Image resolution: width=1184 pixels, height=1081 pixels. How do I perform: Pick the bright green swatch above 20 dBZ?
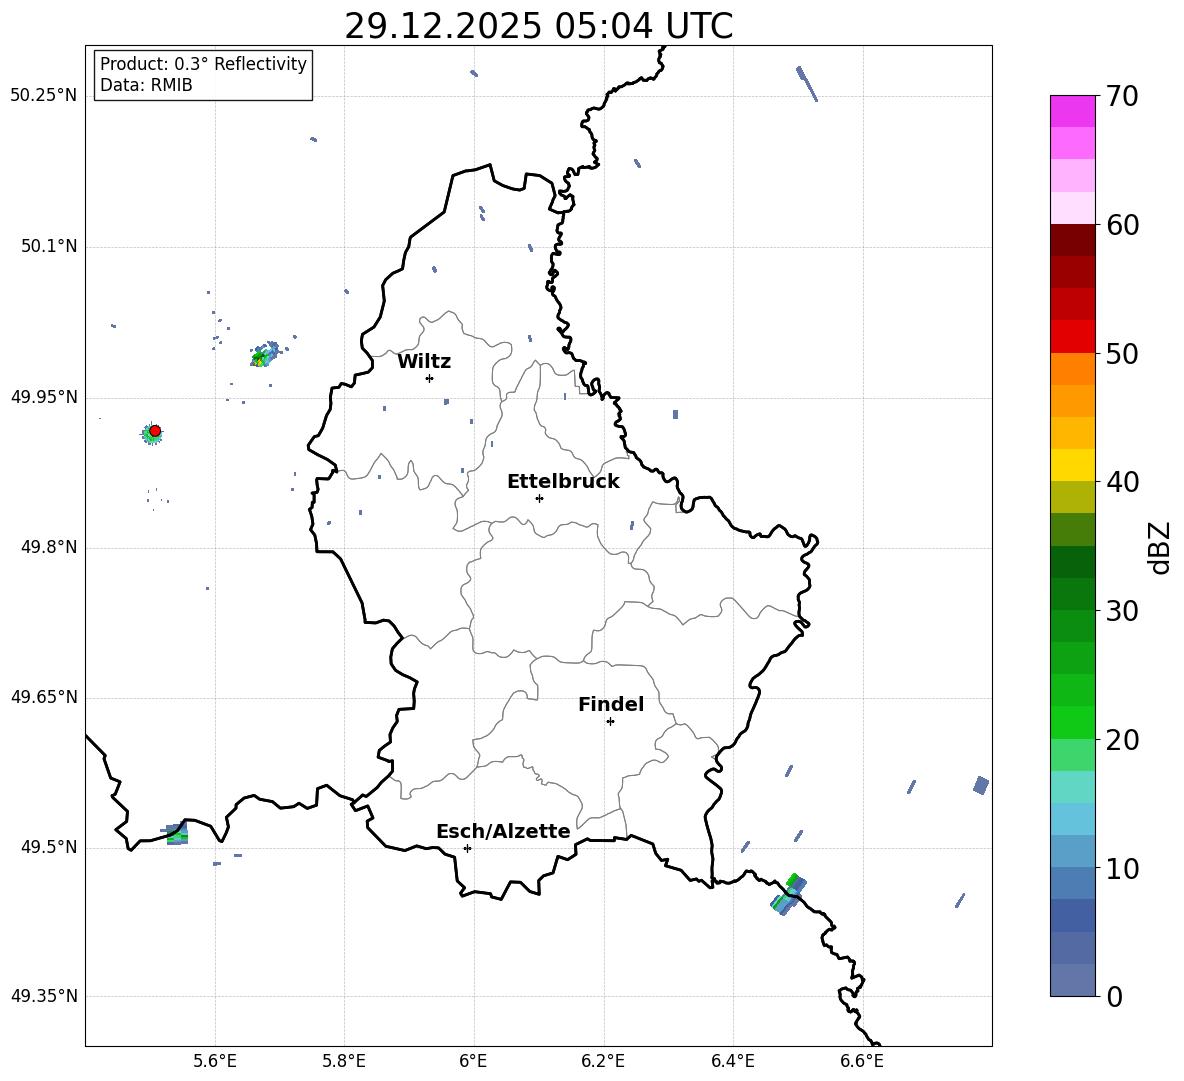1073,722
